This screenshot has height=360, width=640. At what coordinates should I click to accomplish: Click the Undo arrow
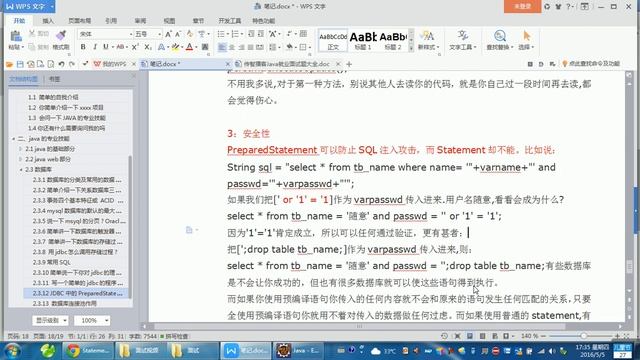[x=61, y=64]
